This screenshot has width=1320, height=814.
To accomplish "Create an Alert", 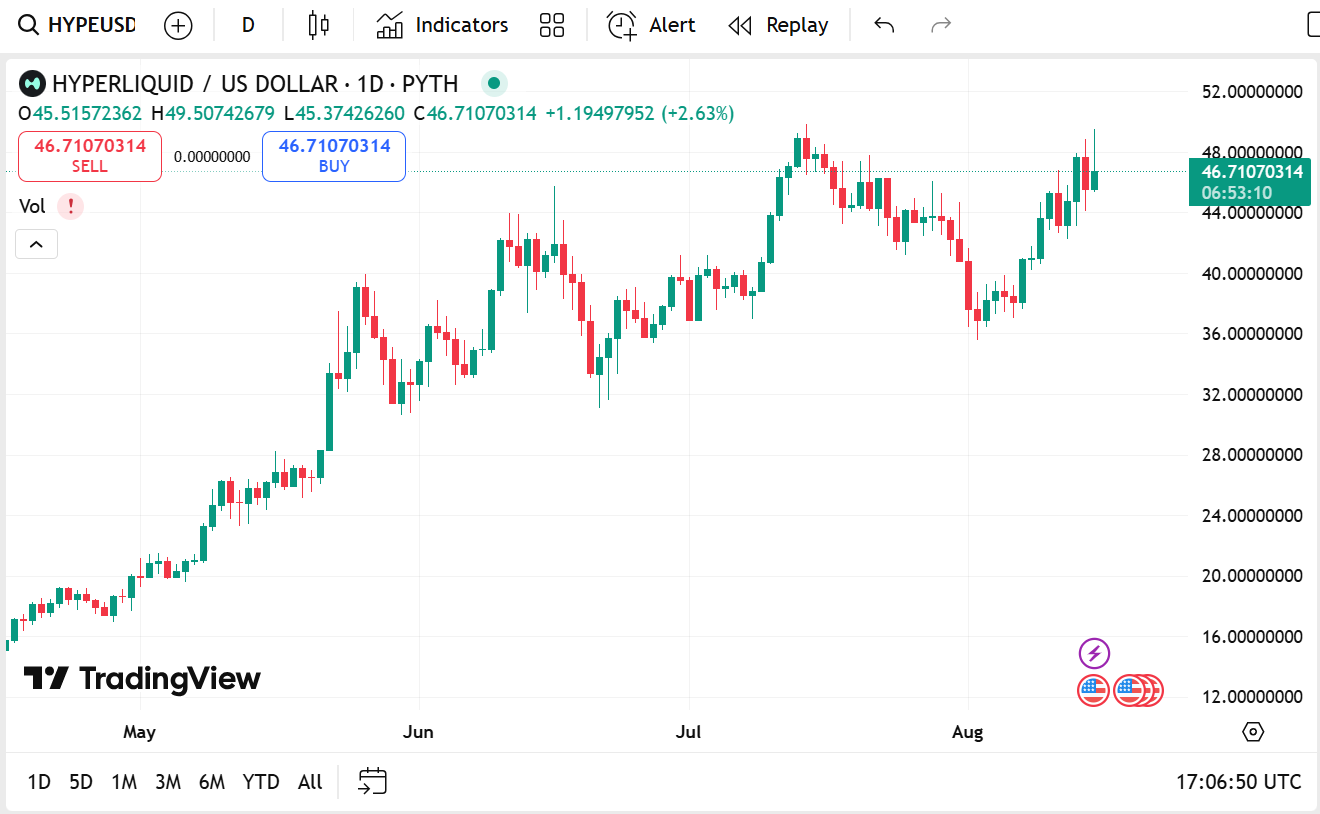I will coord(651,25).
